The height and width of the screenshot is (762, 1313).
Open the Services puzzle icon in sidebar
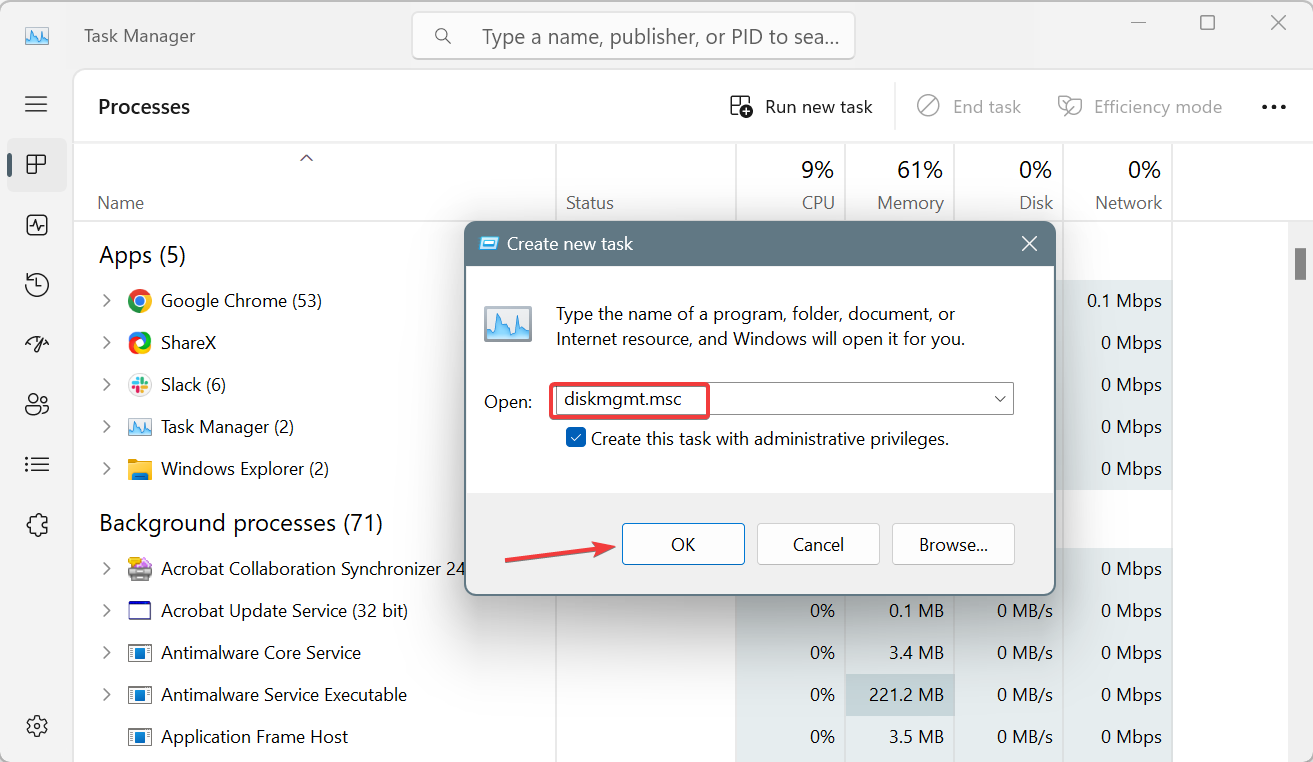[37, 524]
